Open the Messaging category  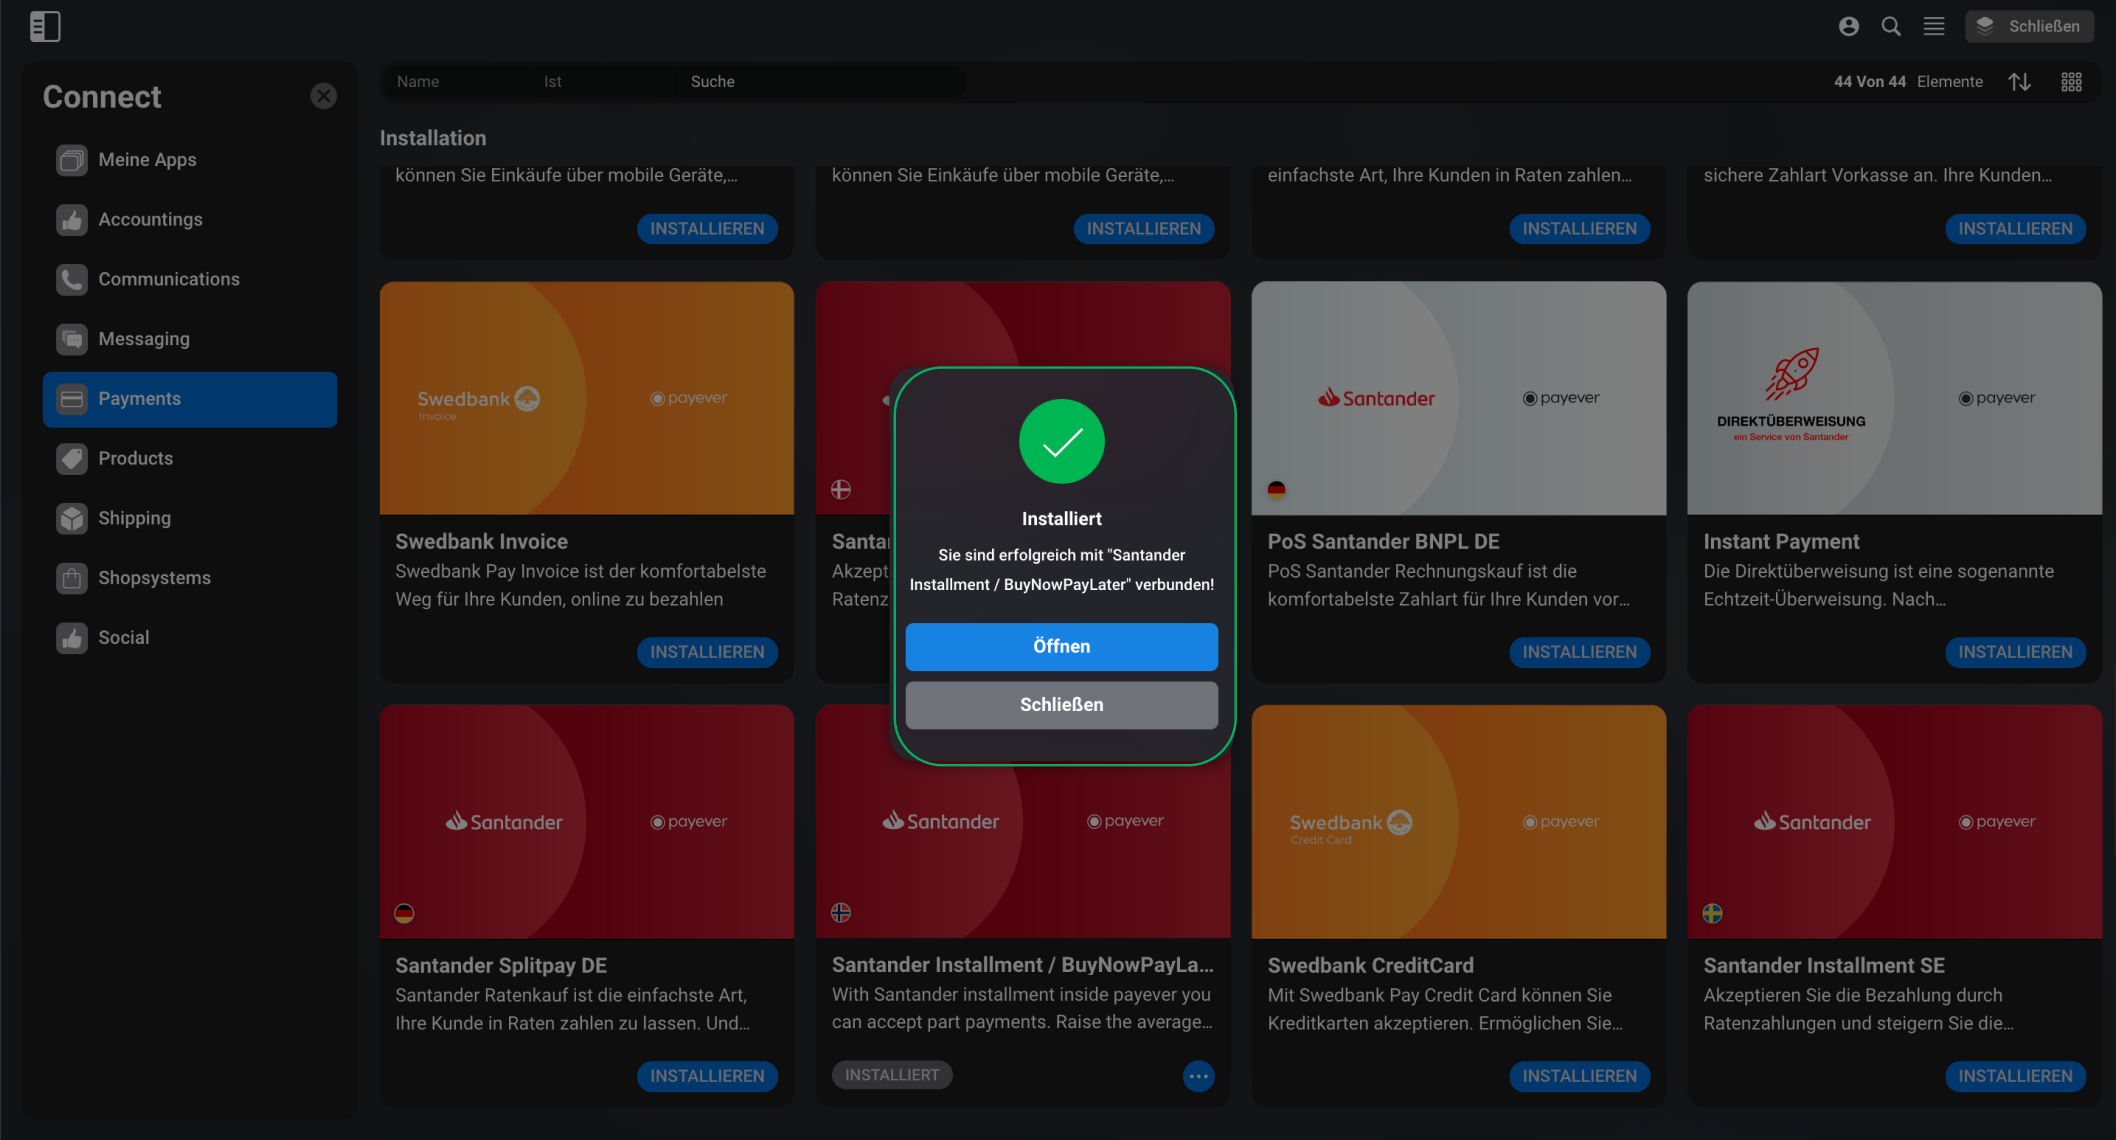(190, 339)
